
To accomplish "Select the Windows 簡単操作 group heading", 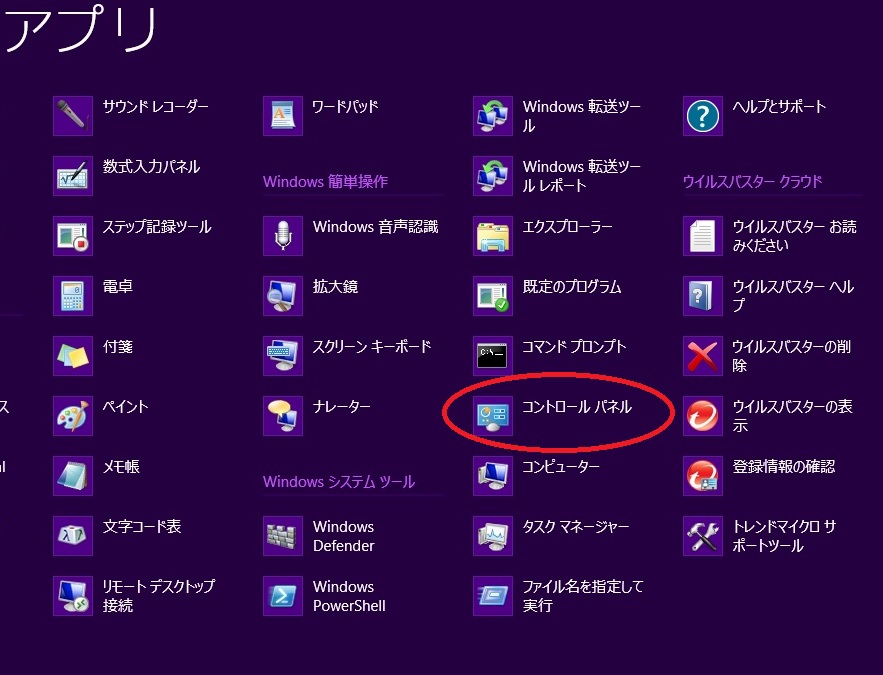I will coord(325,182).
